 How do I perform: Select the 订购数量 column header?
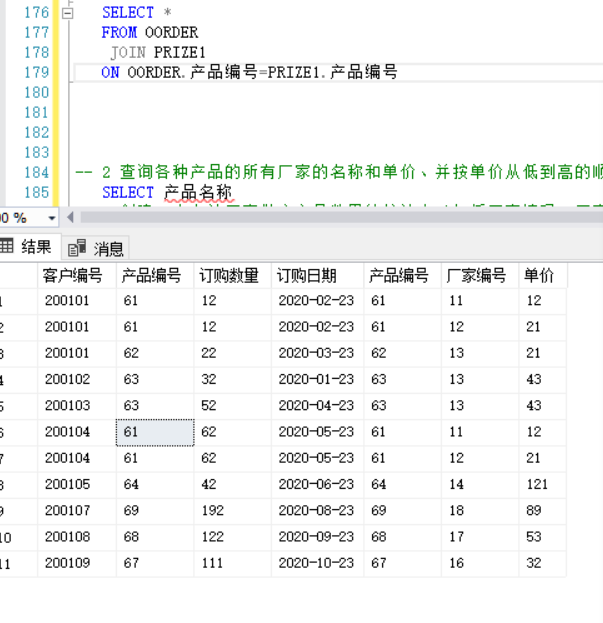(233, 275)
